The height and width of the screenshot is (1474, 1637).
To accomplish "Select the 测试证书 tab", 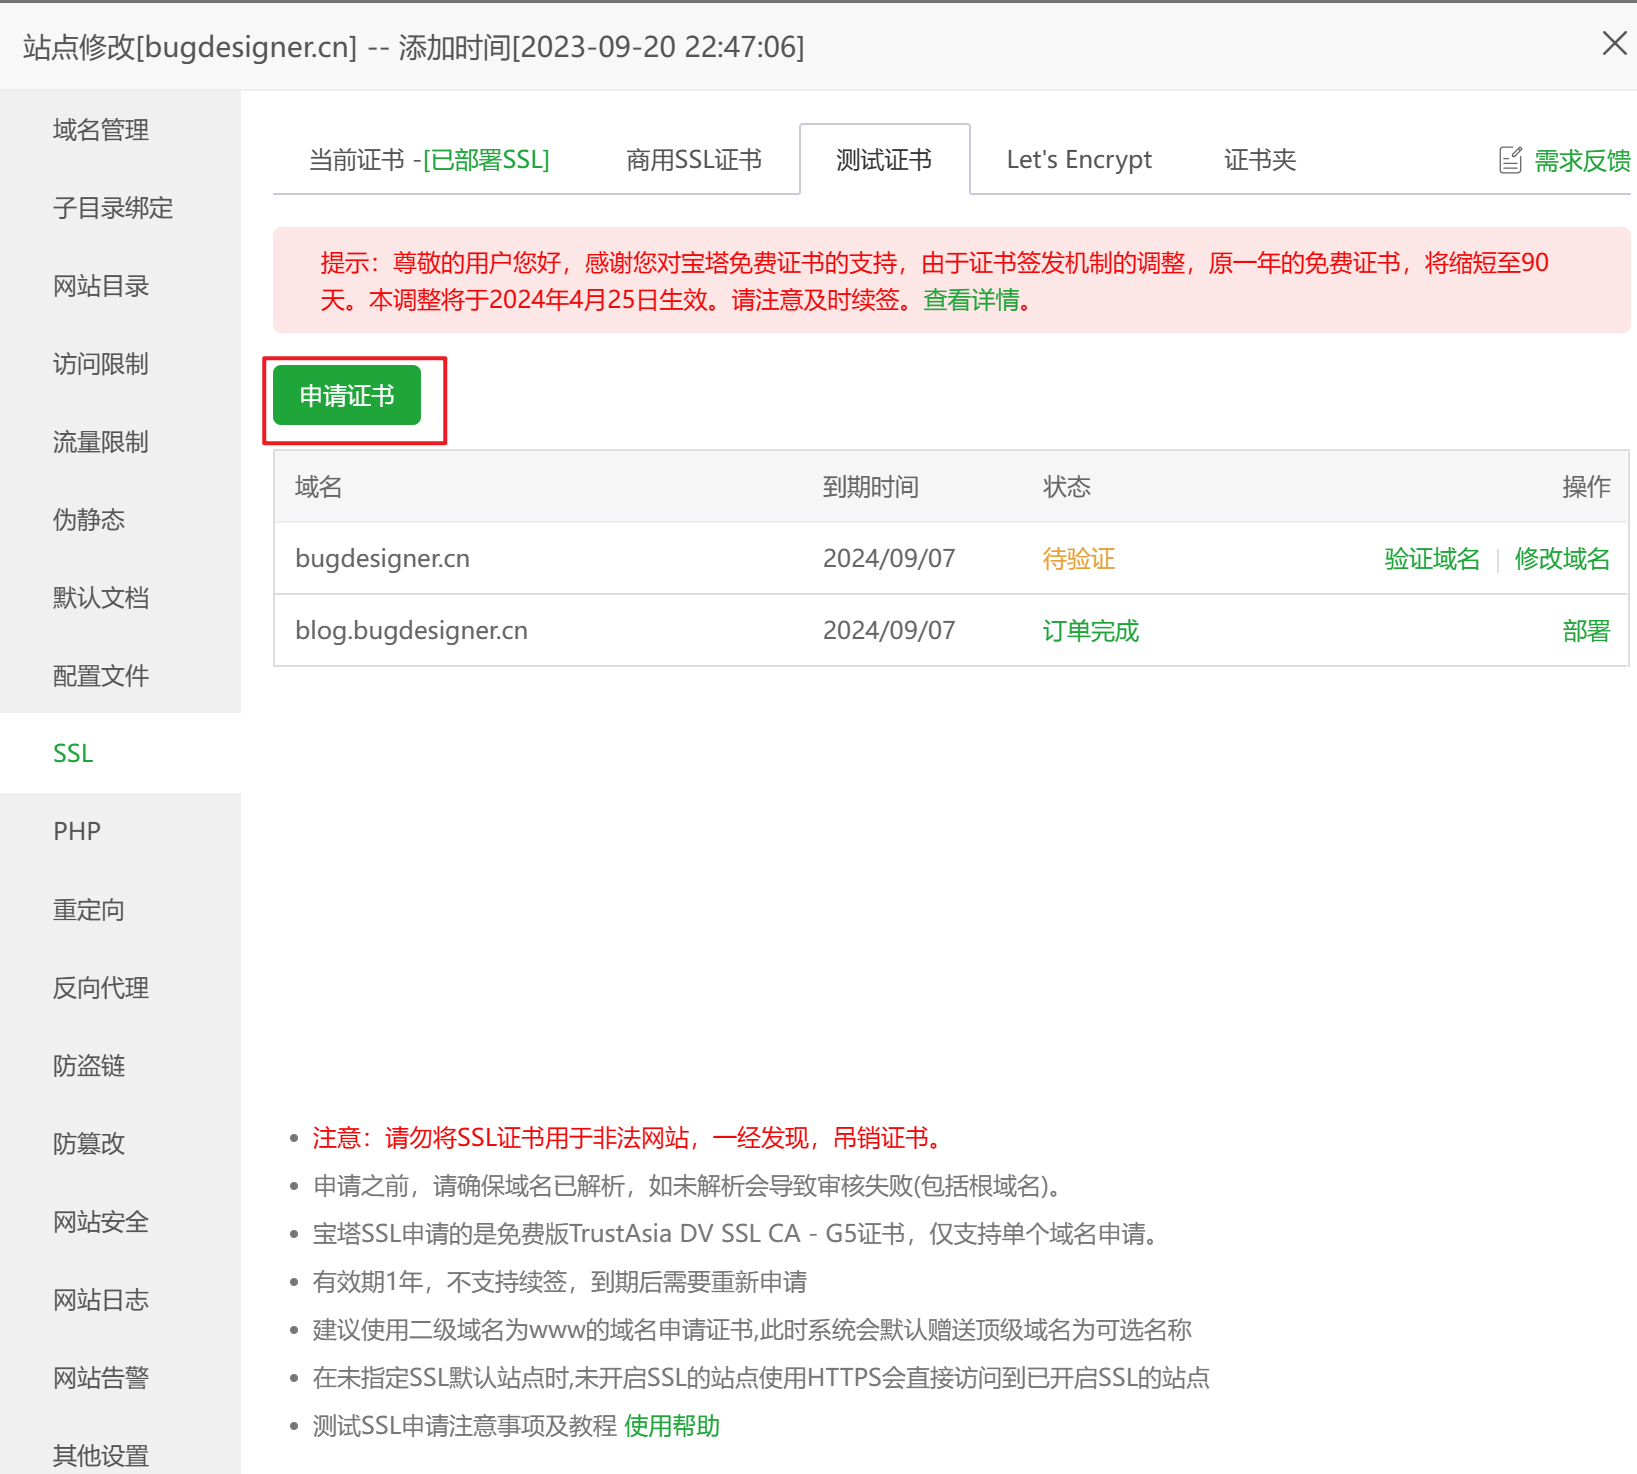I will [884, 160].
